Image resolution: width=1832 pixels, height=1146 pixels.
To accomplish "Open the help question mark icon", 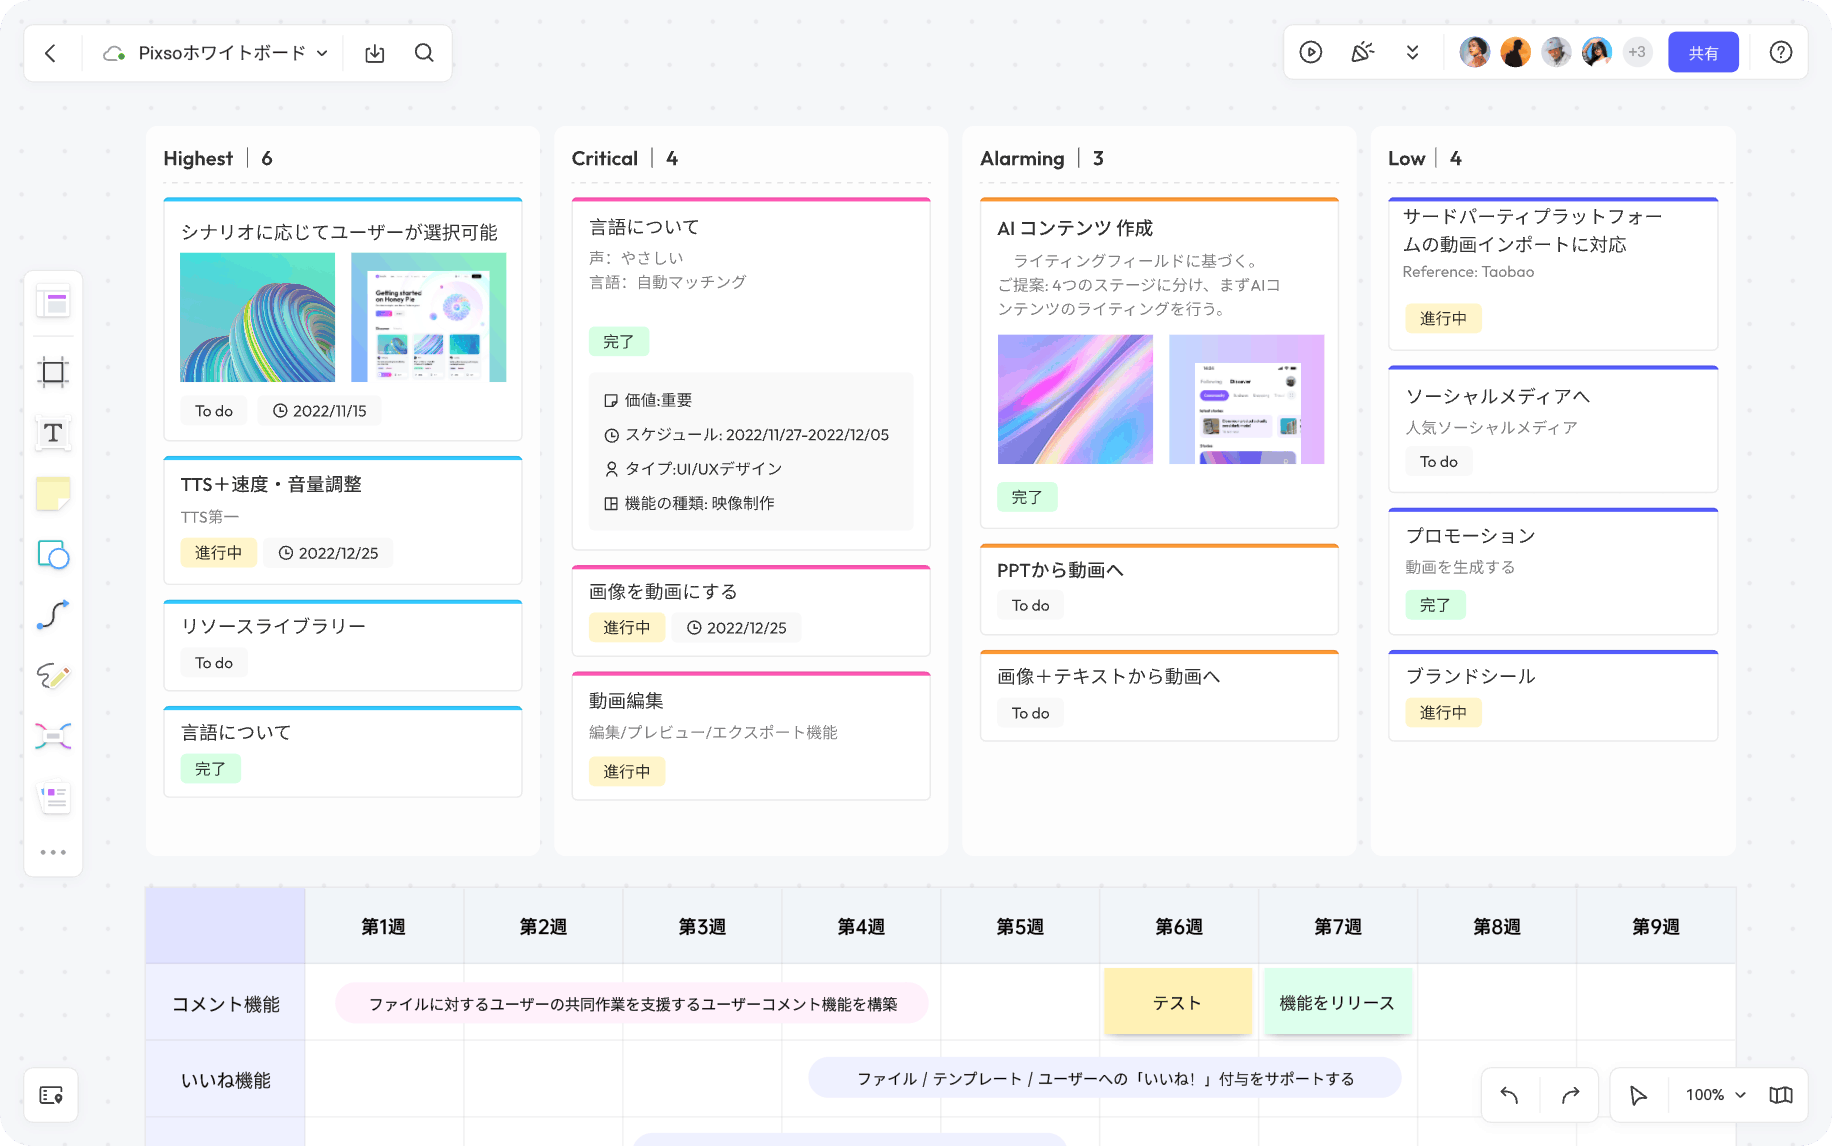I will tap(1781, 52).
